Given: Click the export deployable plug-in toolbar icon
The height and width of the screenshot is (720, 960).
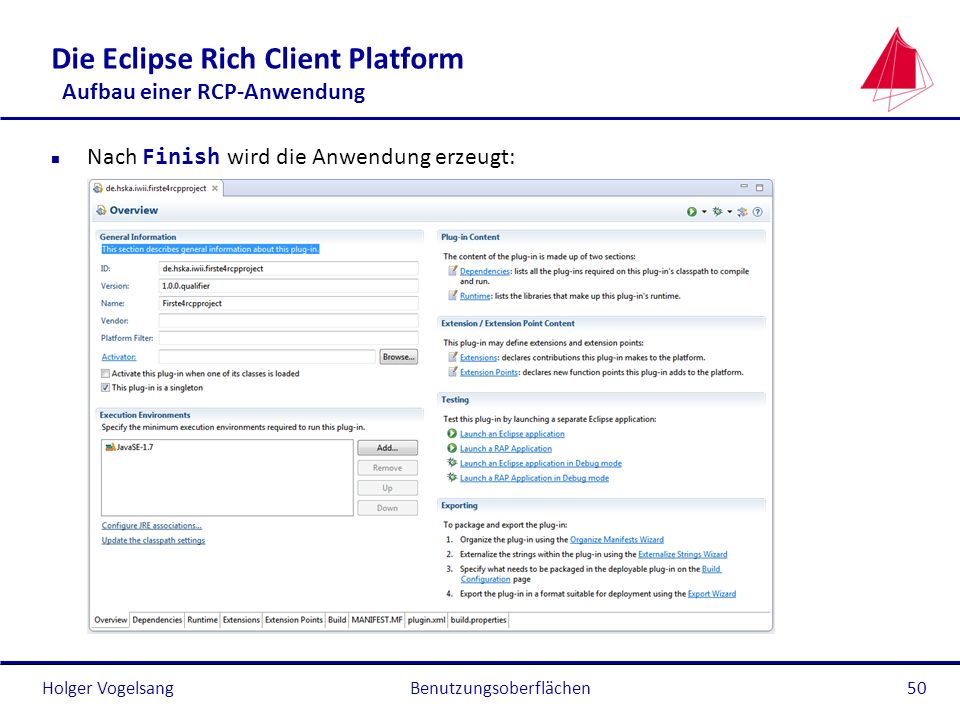Looking at the screenshot, I should tap(743, 212).
